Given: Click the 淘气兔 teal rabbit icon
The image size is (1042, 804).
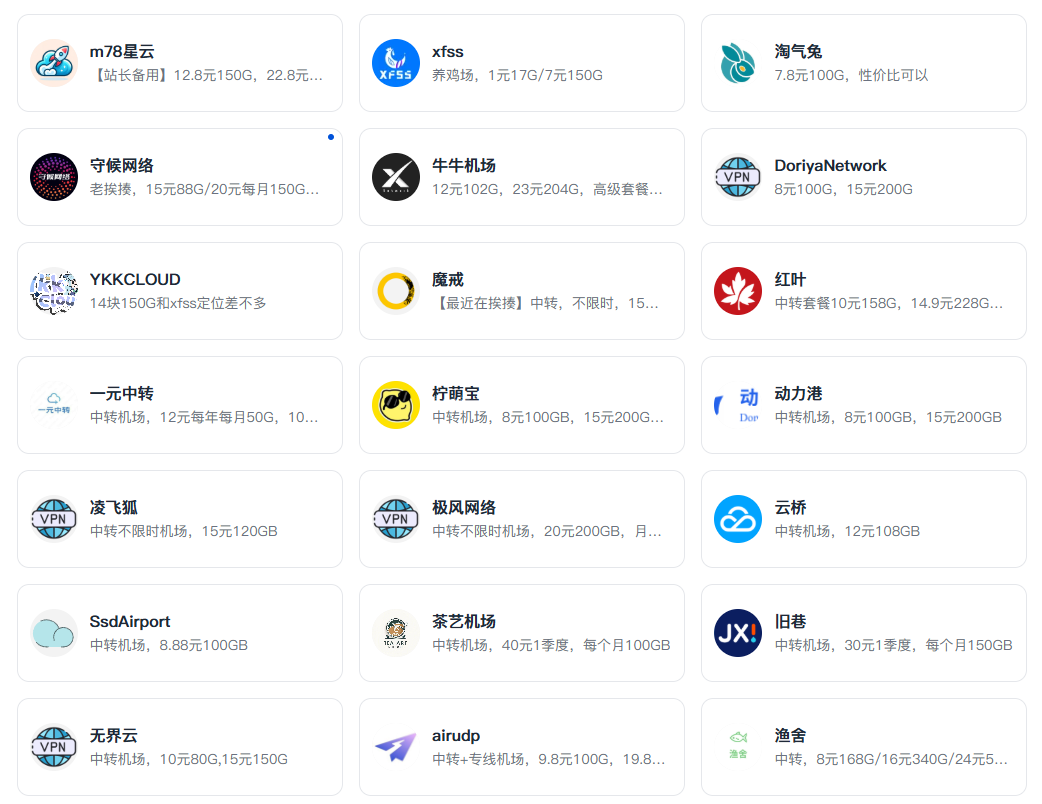Looking at the screenshot, I should 738,63.
